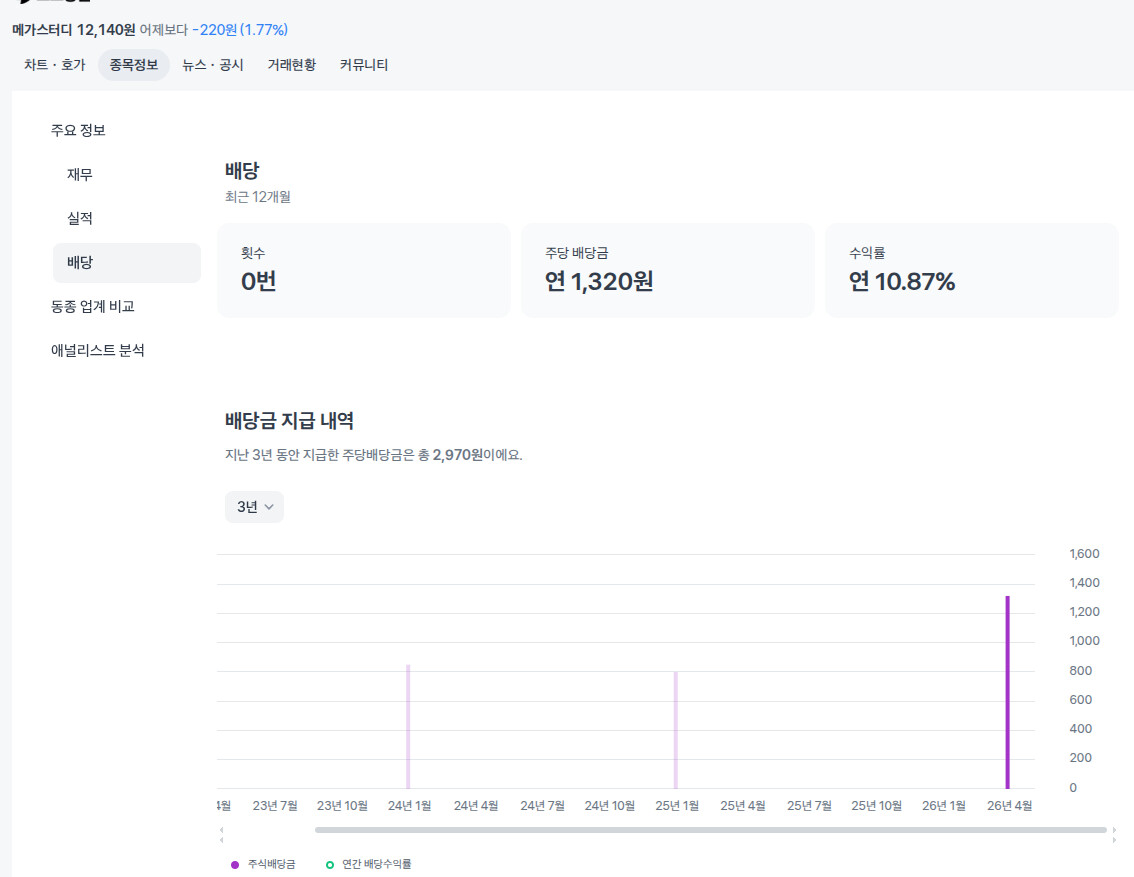The width and height of the screenshot is (1134, 877).
Task: Click the chart's horizontal scrollbar thumb
Action: tap(710, 830)
